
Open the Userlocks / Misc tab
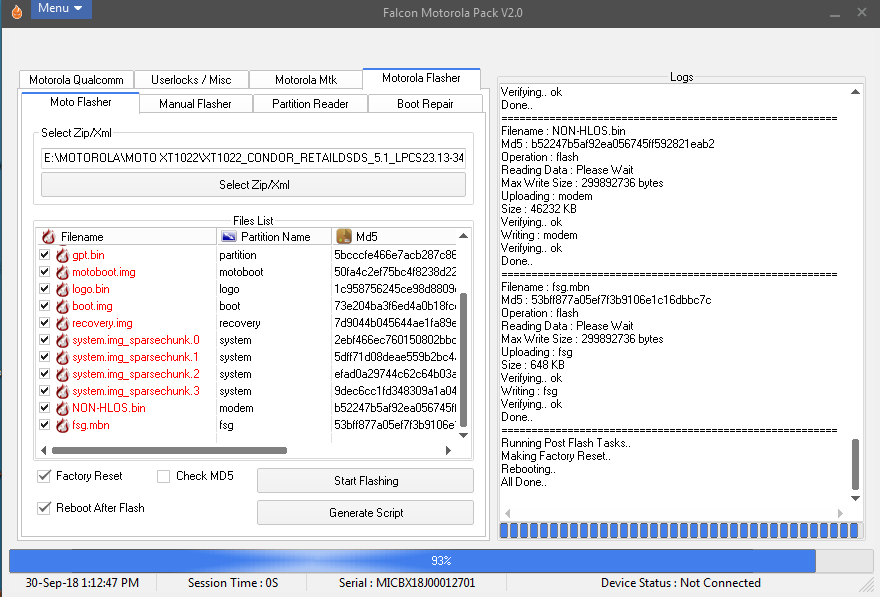click(x=191, y=80)
